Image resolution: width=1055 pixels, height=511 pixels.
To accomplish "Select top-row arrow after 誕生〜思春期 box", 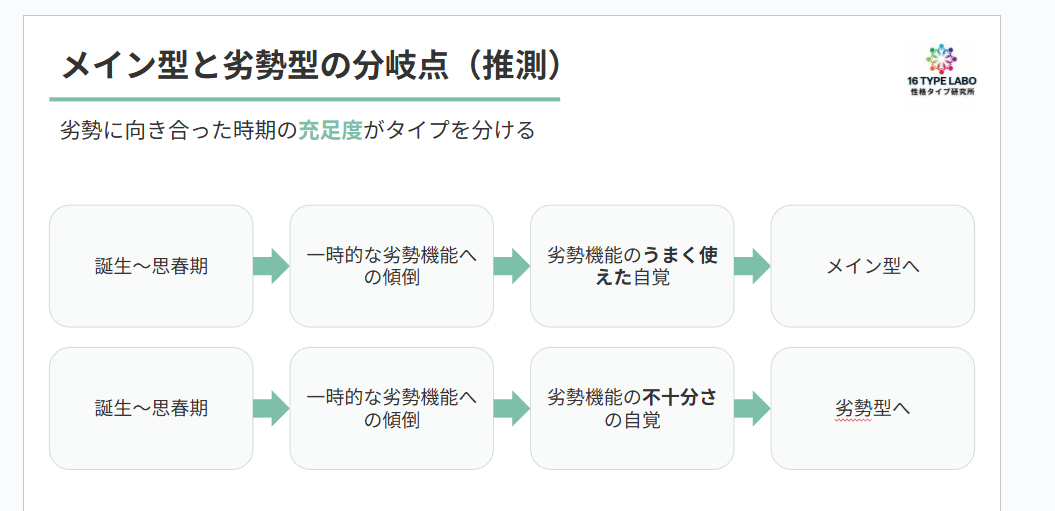I will (x=270, y=266).
